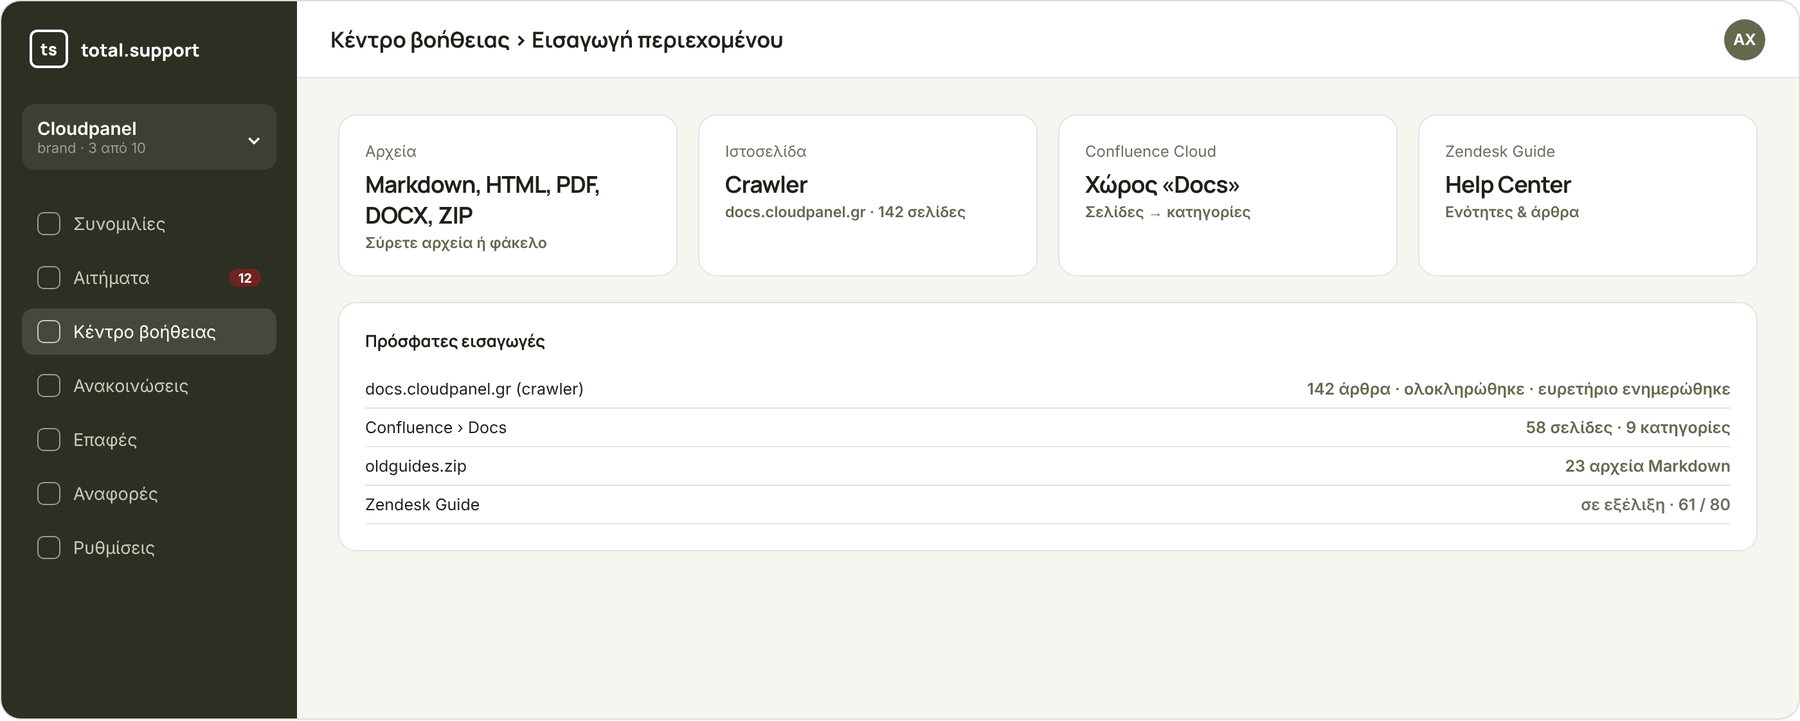Open Ρυθμίσεις from the sidebar
This screenshot has height=721, width=1800.
pos(149,548)
